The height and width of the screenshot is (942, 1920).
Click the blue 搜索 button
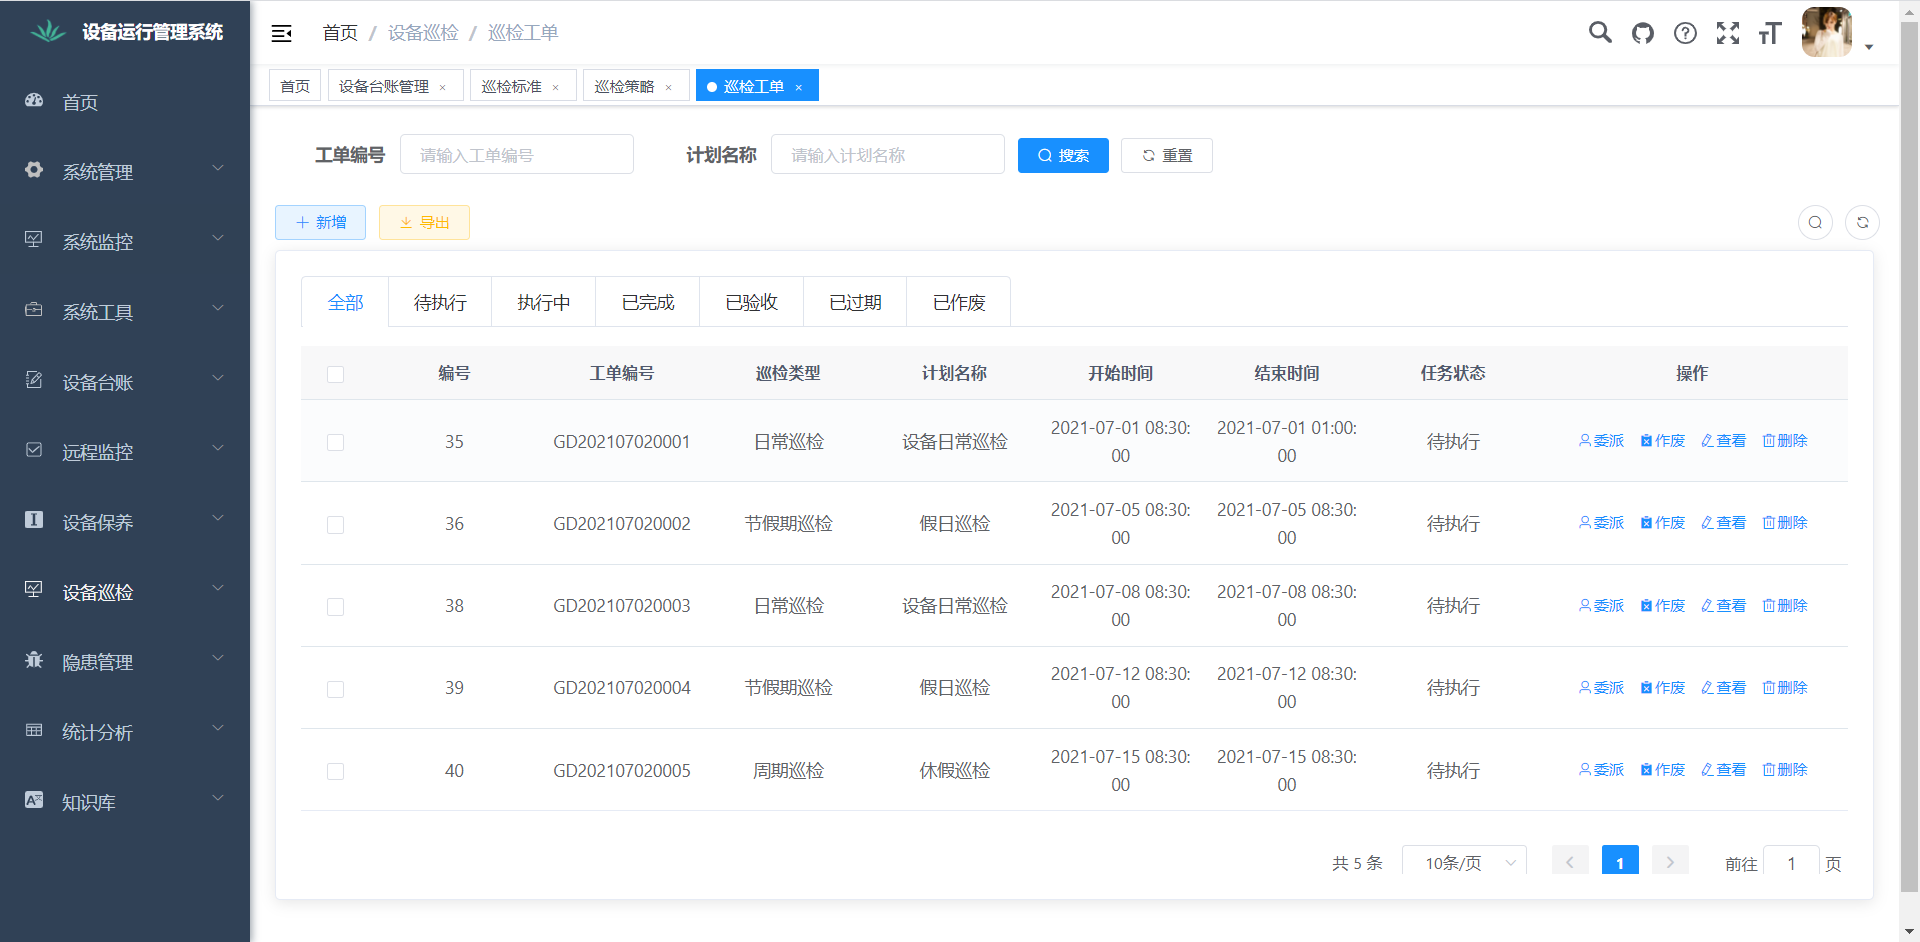coord(1063,155)
